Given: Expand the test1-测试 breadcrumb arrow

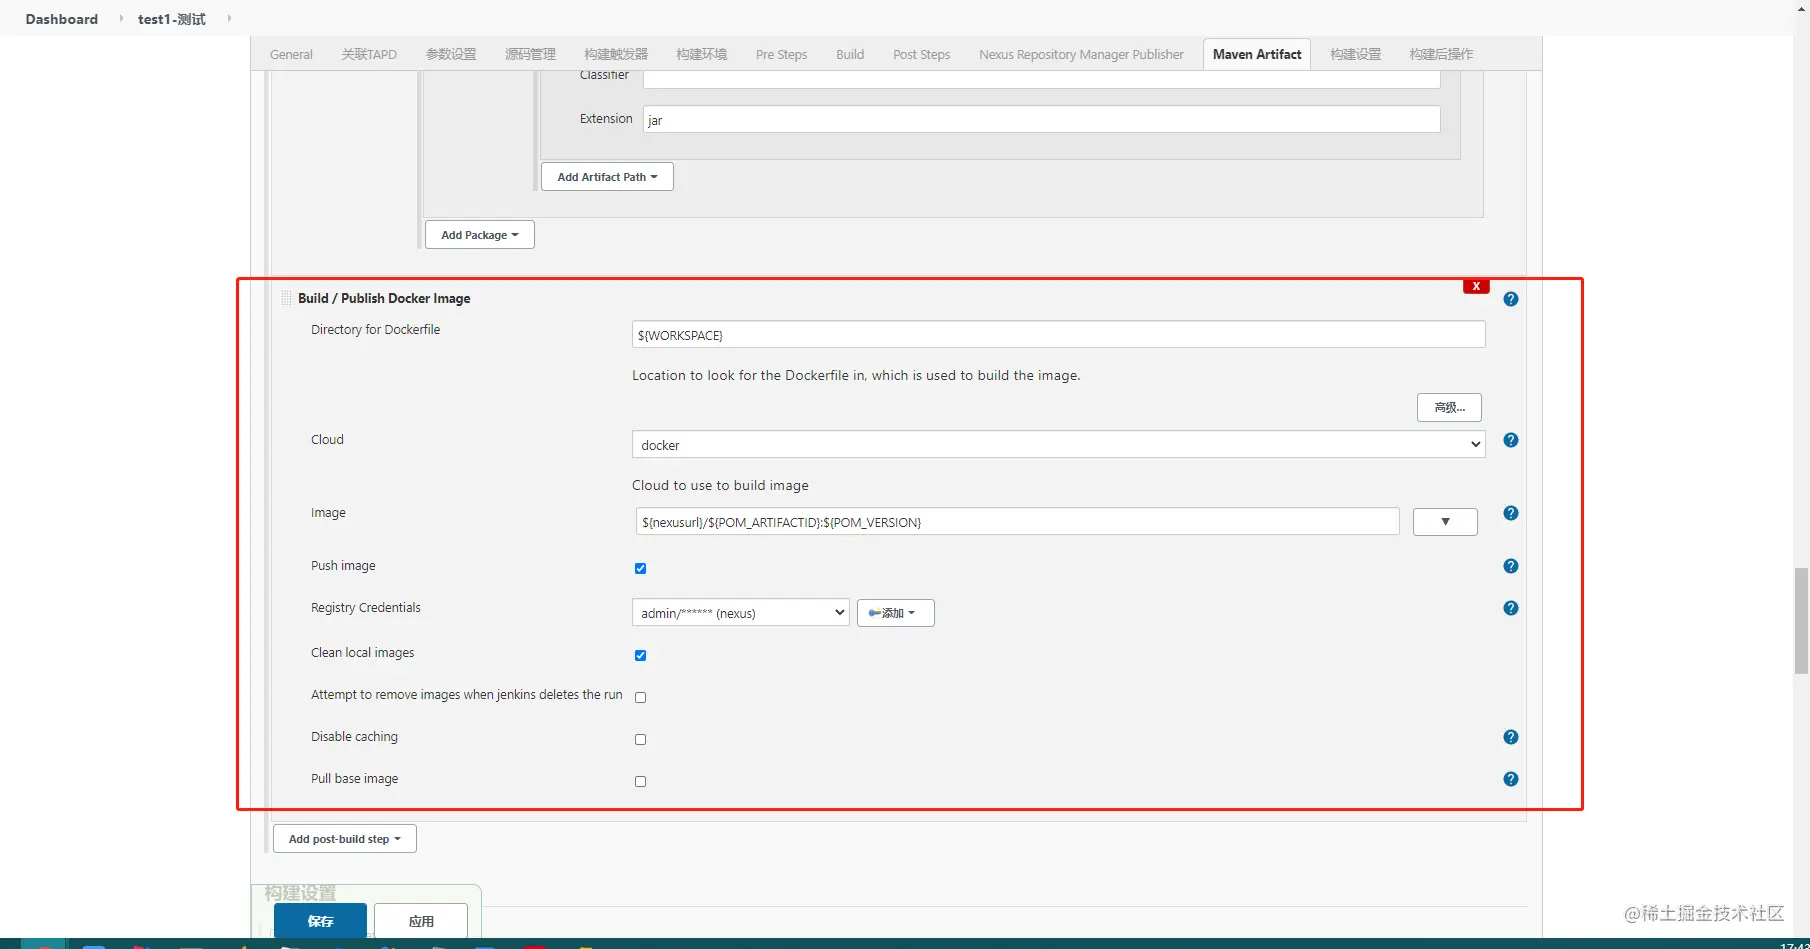Looking at the screenshot, I should tap(229, 18).
